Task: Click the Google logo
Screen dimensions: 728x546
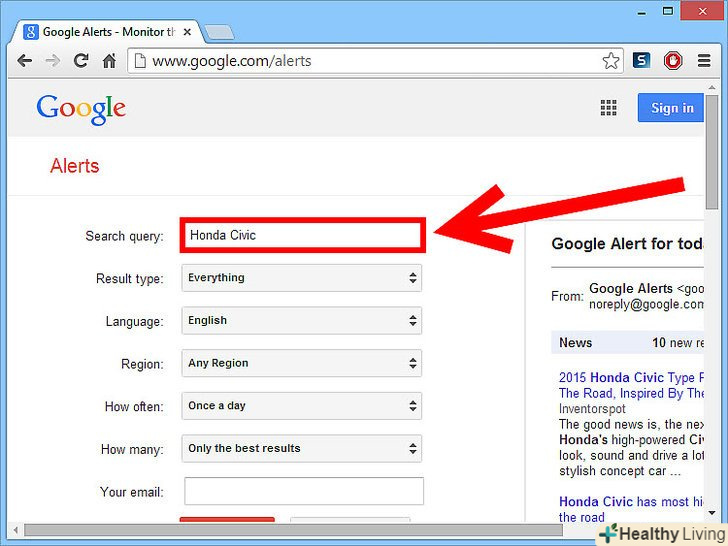Action: point(81,110)
